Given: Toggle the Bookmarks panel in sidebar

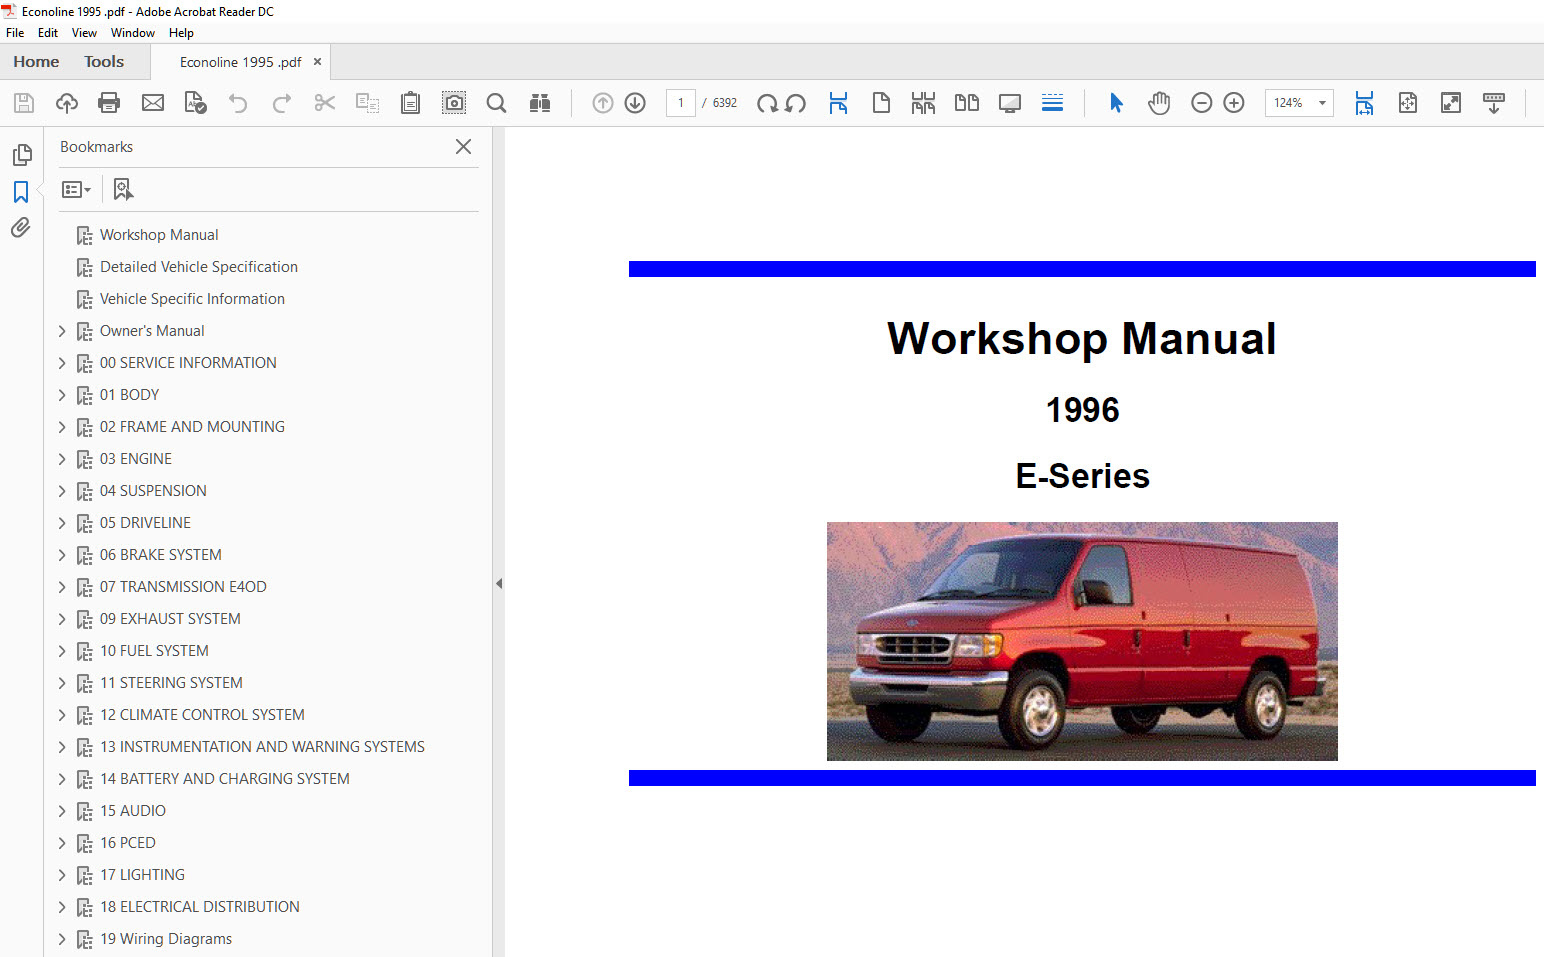Looking at the screenshot, I should coord(21,191).
